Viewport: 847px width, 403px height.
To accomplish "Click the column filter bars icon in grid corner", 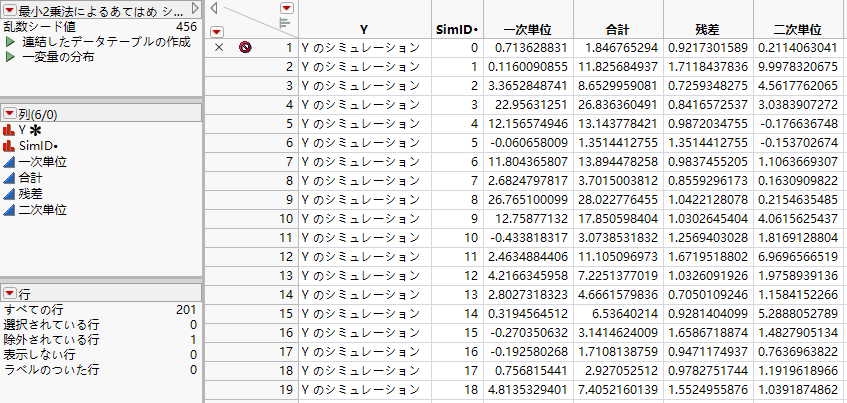I will [x=285, y=23].
